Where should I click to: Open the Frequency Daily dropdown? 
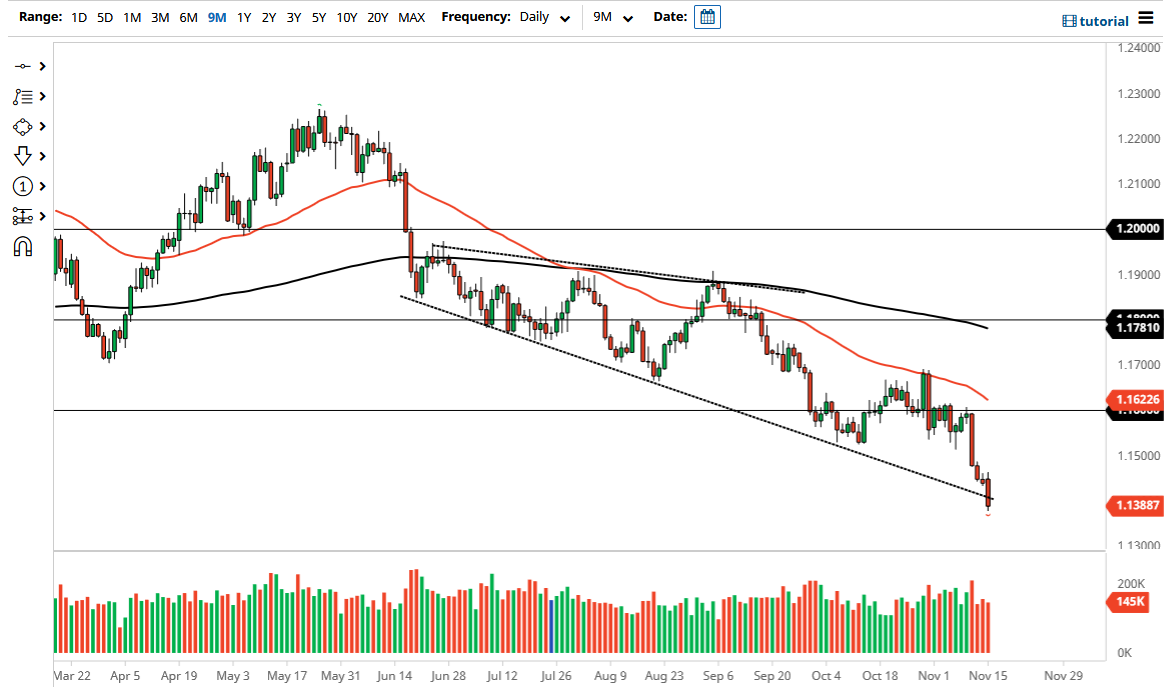click(x=544, y=17)
